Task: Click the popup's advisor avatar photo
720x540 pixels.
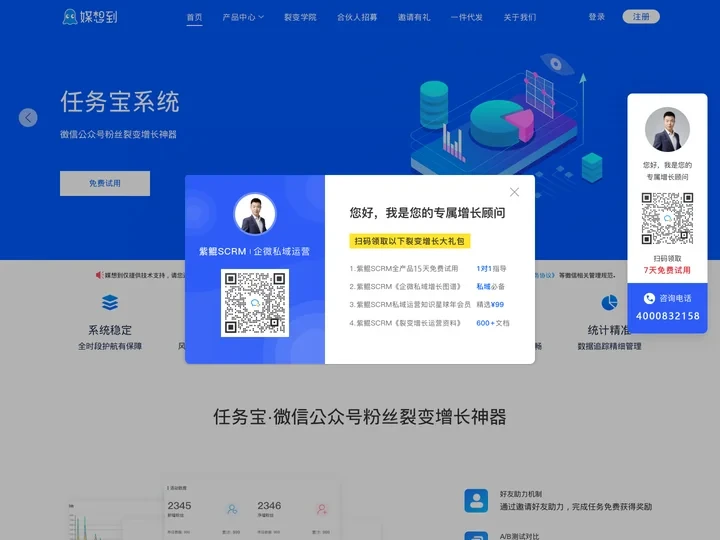Action: coord(255,214)
